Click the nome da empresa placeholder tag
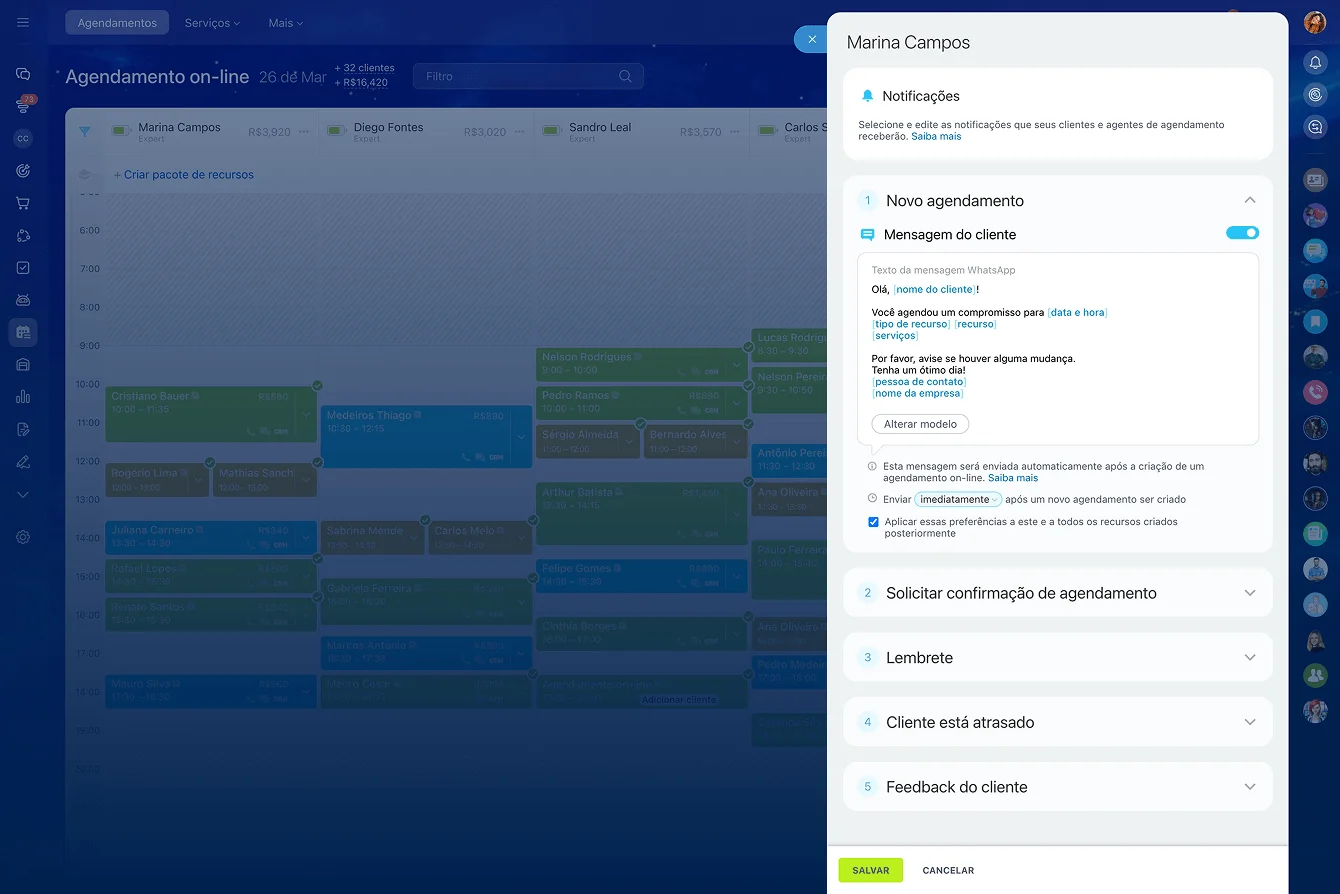Viewport: 1340px width, 894px height. click(918, 393)
